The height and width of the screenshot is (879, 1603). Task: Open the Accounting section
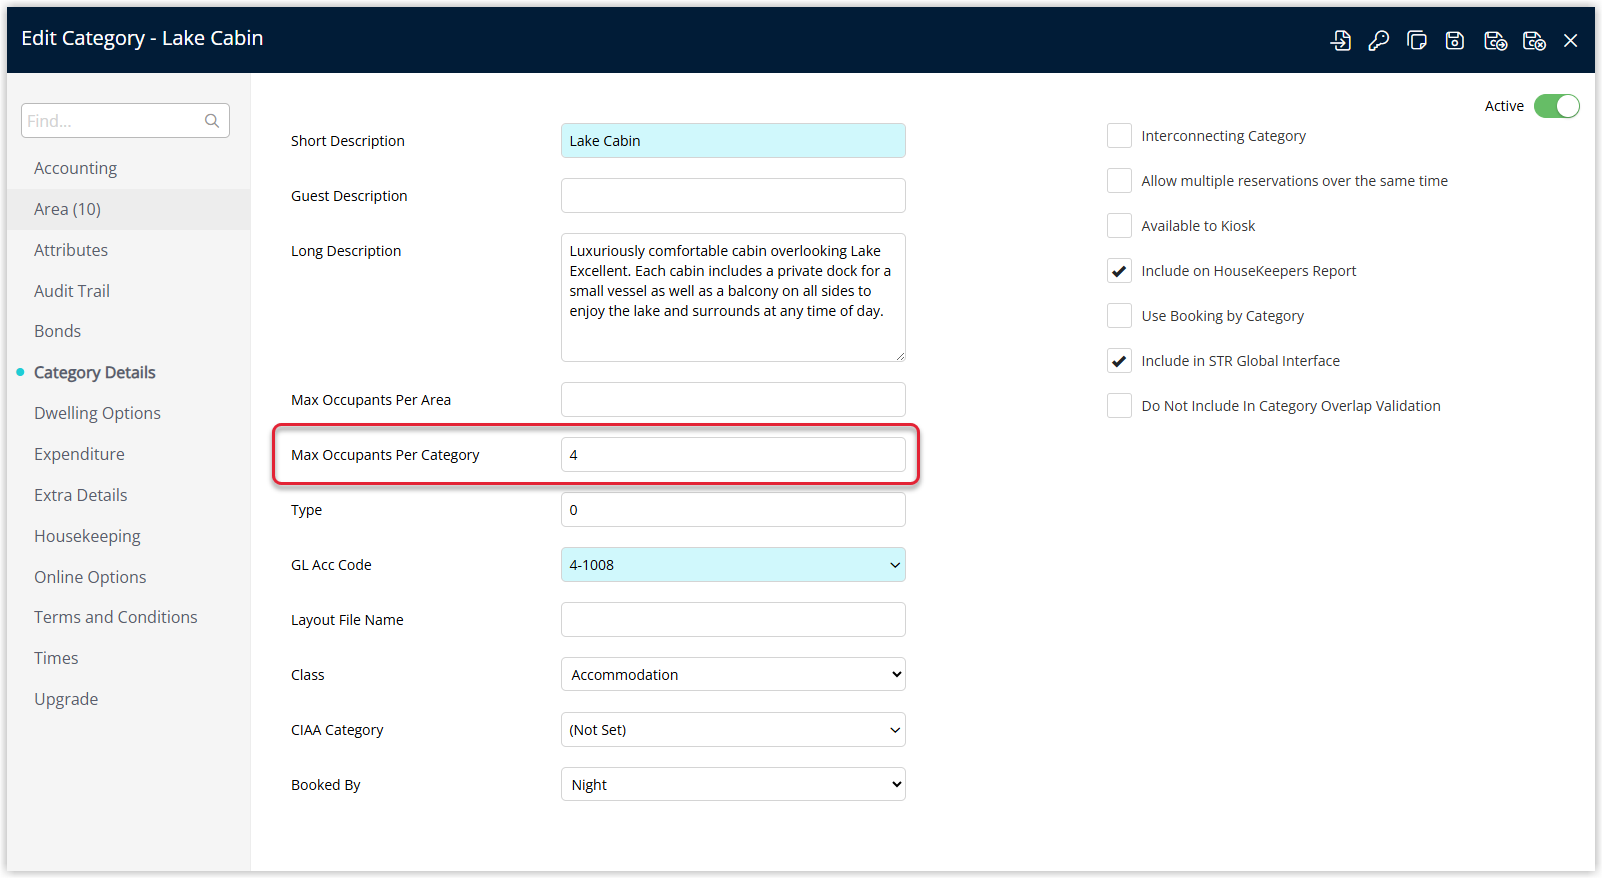click(x=75, y=168)
